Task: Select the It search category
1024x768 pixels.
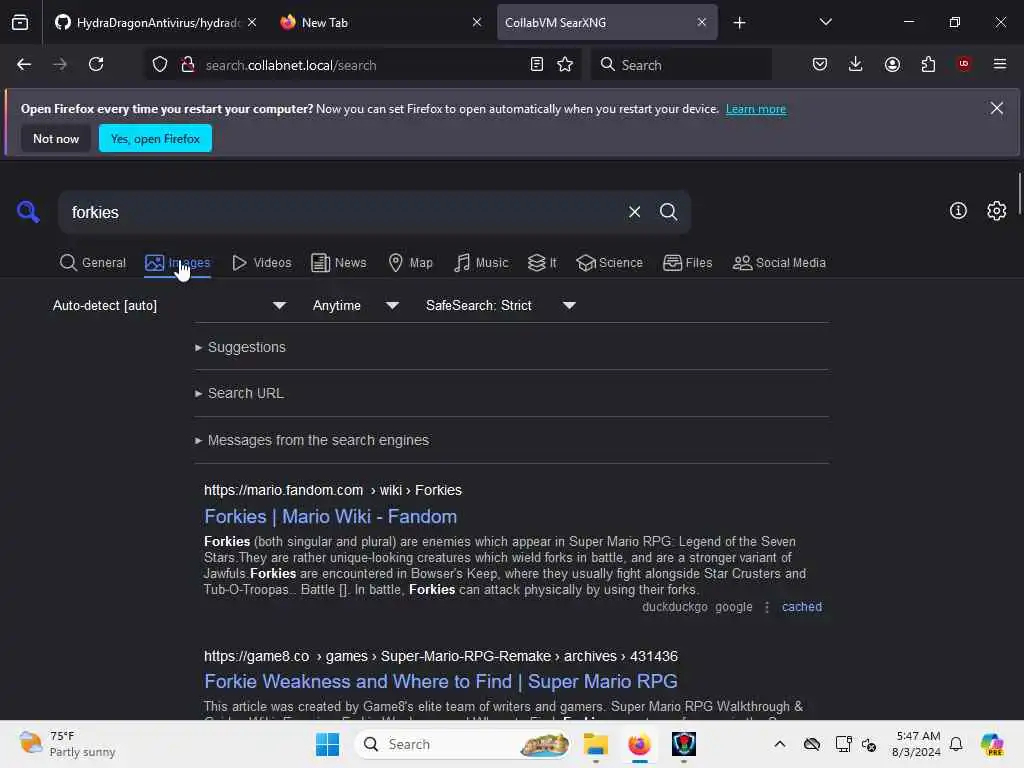Action: click(x=542, y=263)
